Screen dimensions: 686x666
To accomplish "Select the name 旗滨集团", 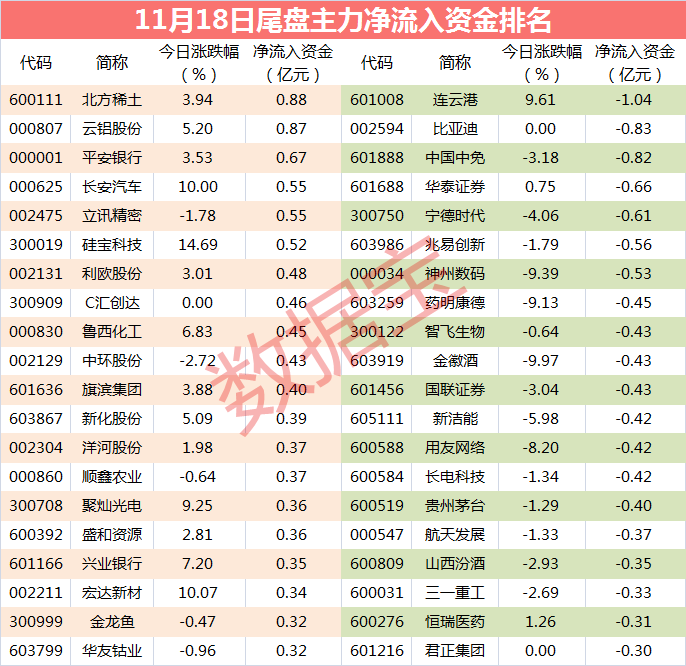I will tap(112, 389).
